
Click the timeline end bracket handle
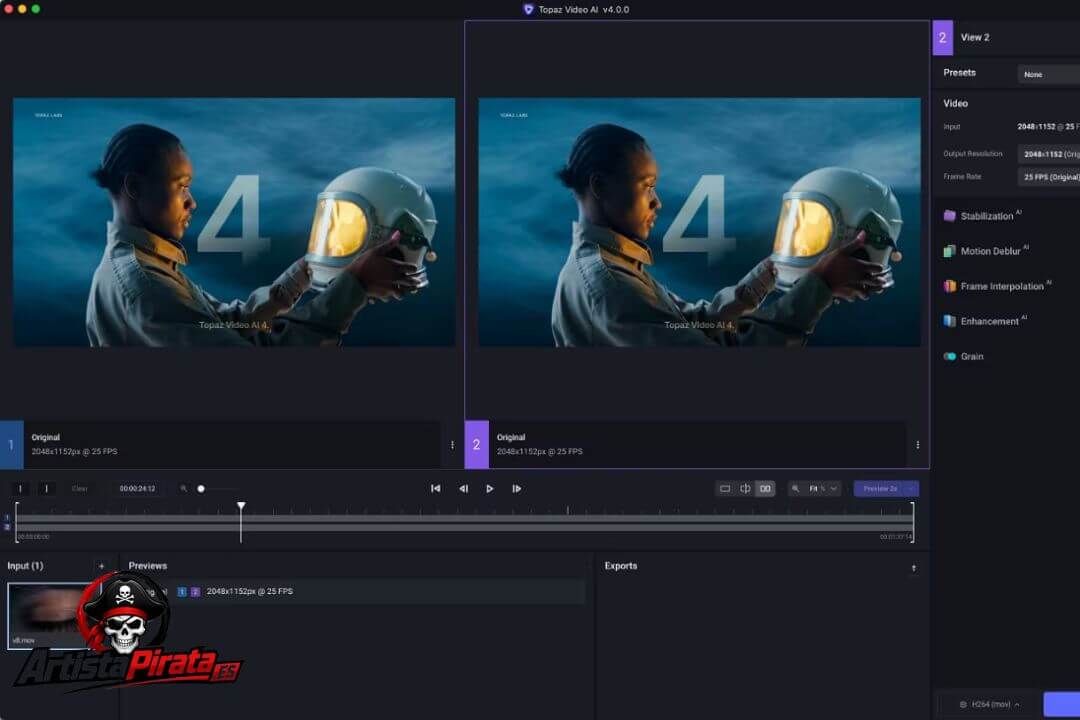click(x=913, y=522)
